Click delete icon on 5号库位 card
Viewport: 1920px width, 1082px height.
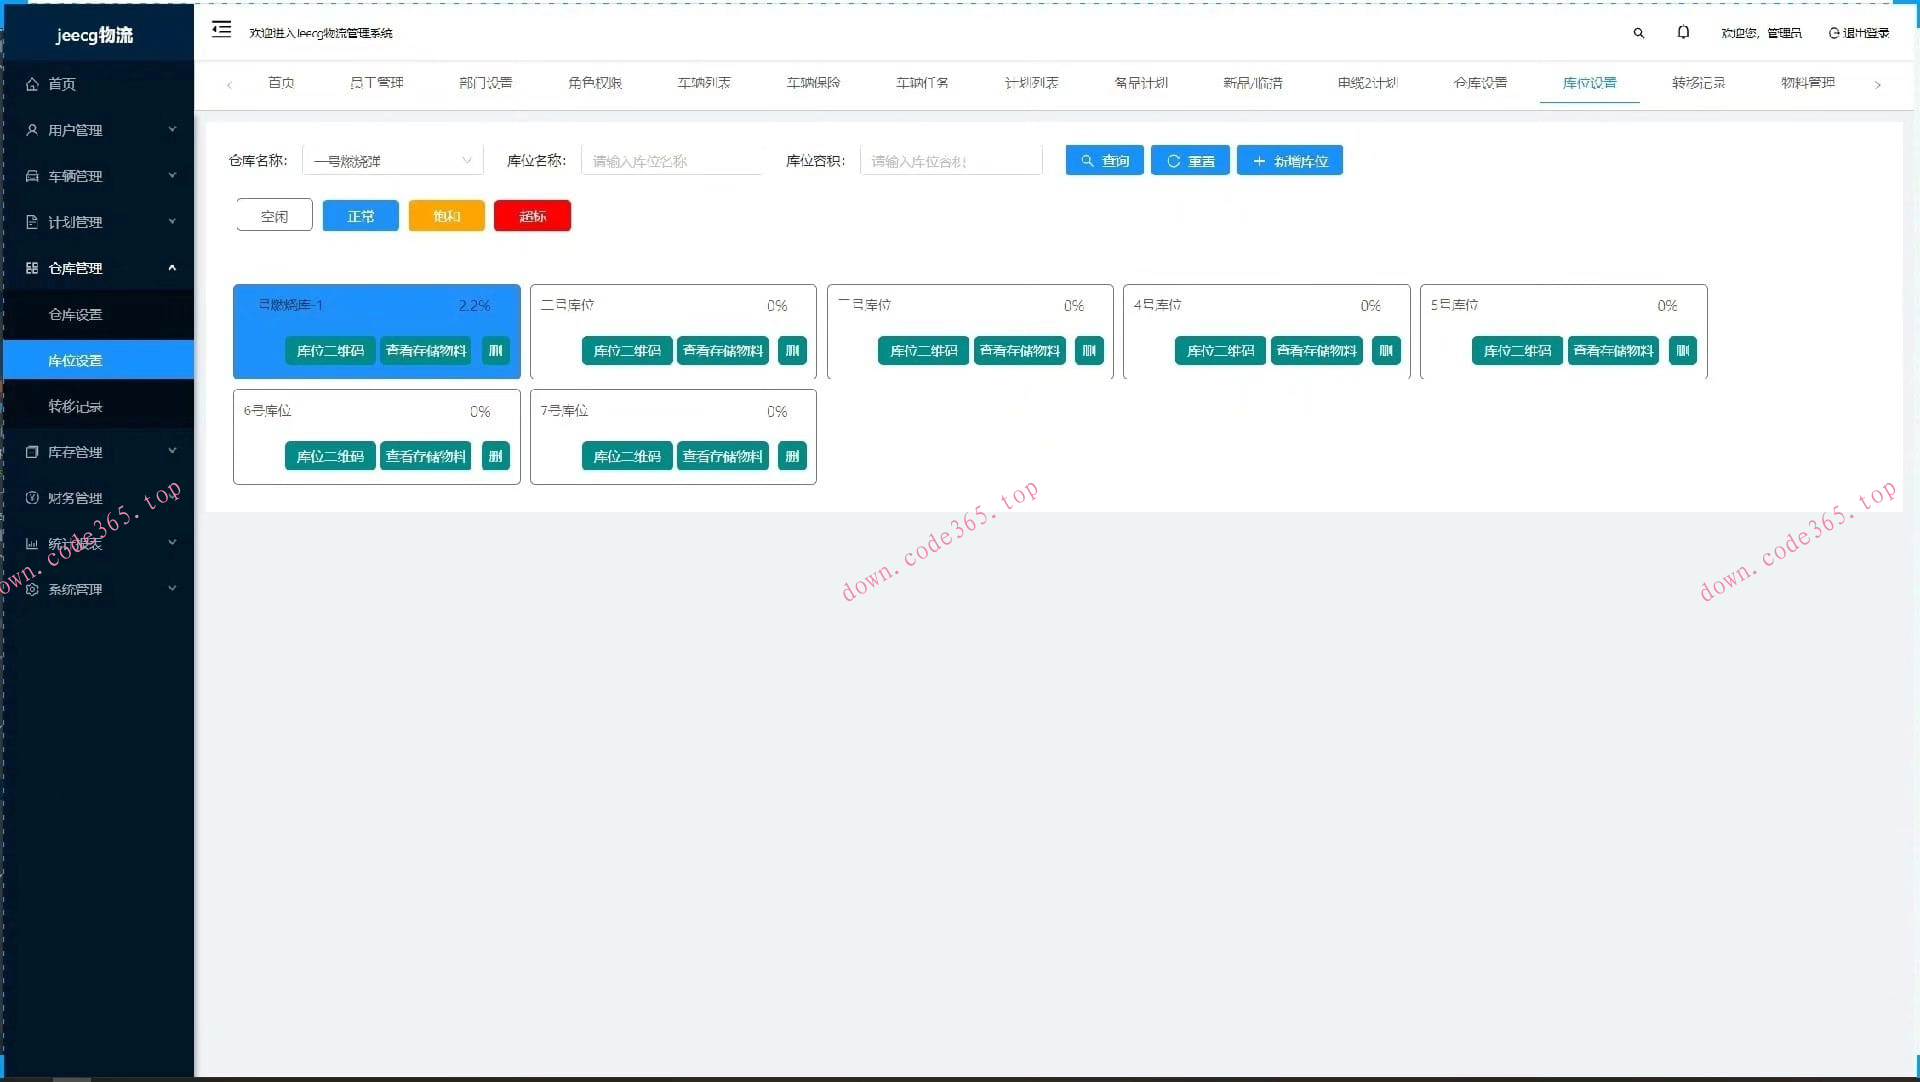pos(1682,351)
